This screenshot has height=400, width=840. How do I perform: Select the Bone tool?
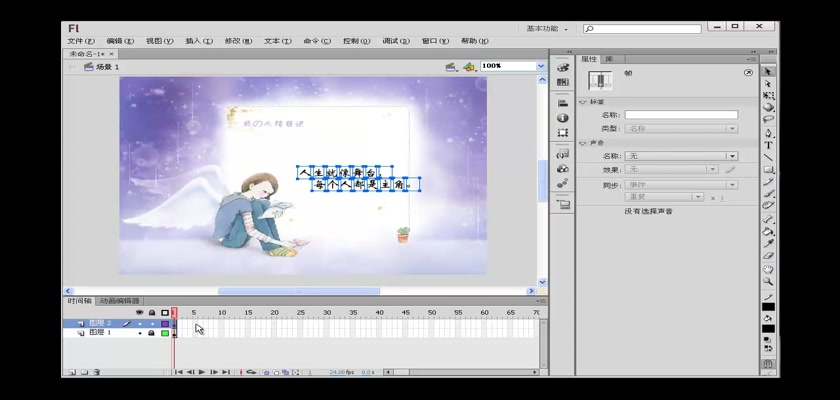pos(768,220)
